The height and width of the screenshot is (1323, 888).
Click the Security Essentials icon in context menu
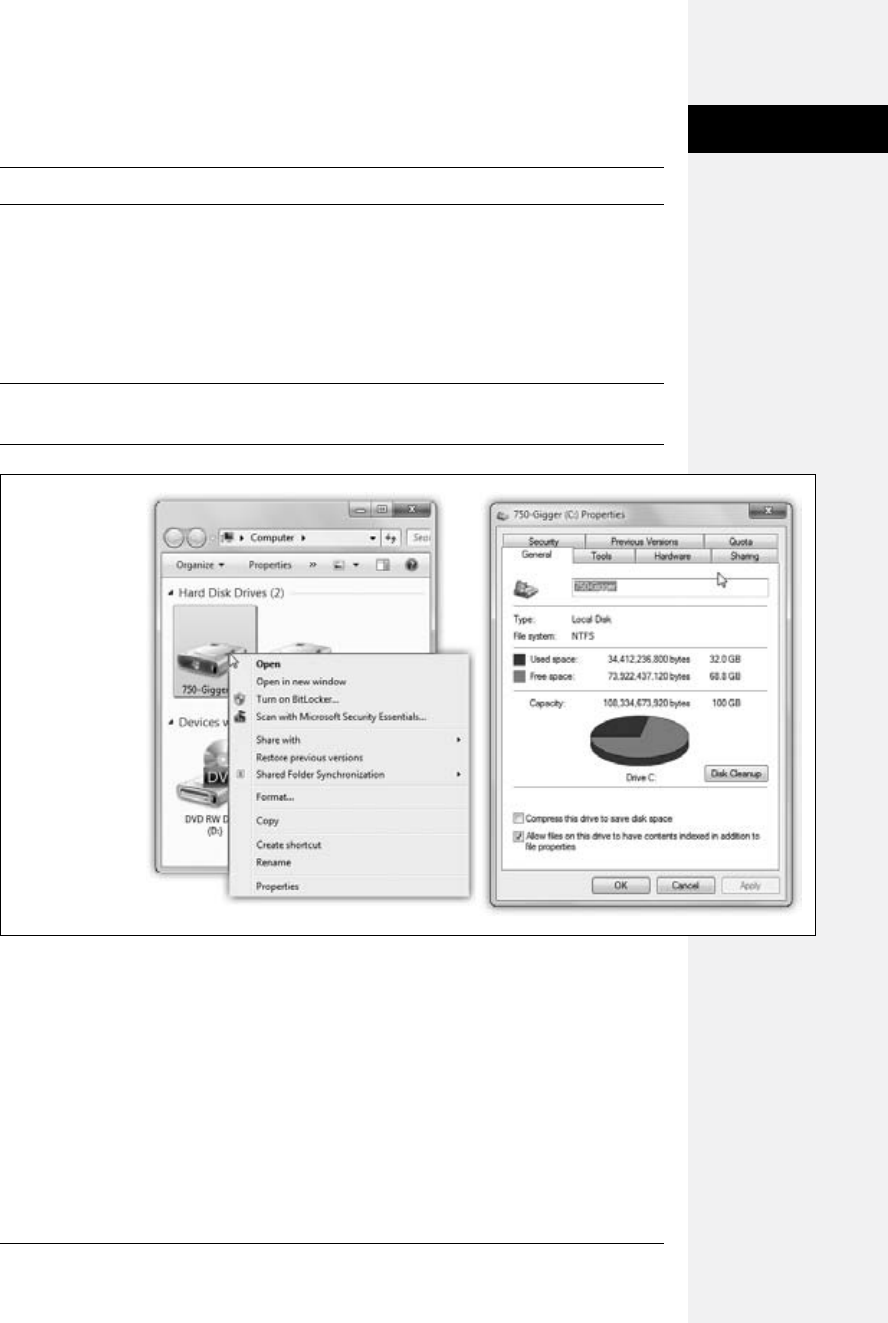point(240,716)
